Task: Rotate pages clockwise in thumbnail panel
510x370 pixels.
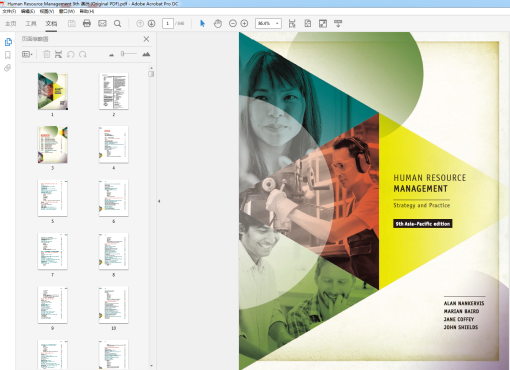Action: click(83, 54)
